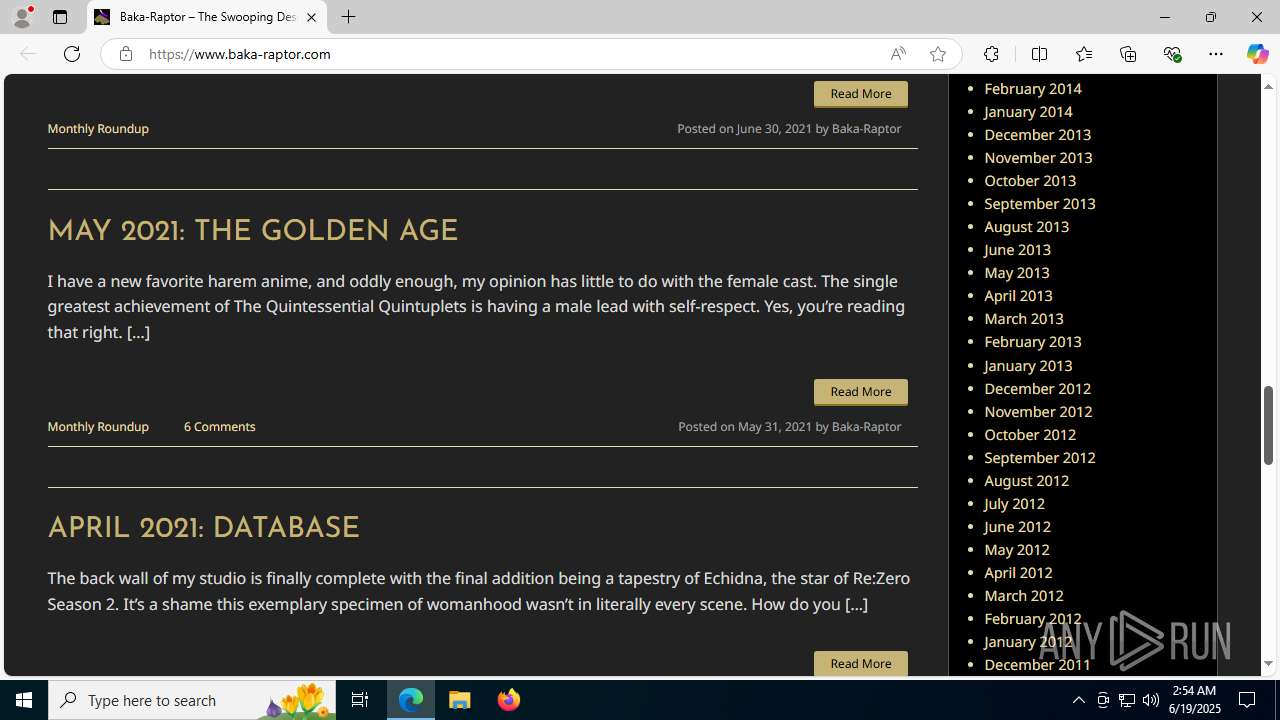Open September 2013 archive

(1040, 204)
